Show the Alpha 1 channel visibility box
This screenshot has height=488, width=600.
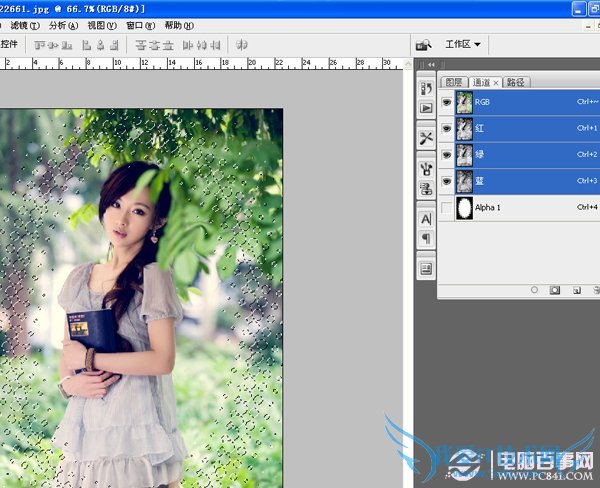[446, 207]
